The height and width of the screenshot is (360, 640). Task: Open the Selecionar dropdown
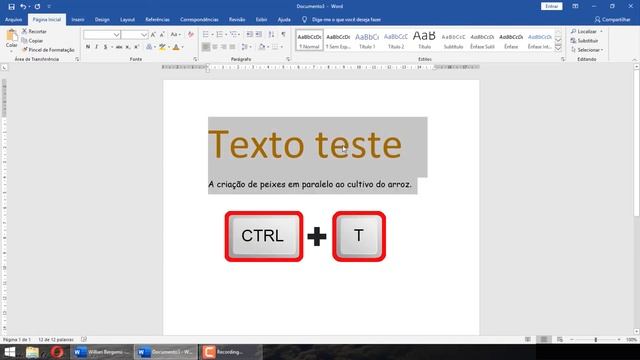[587, 50]
